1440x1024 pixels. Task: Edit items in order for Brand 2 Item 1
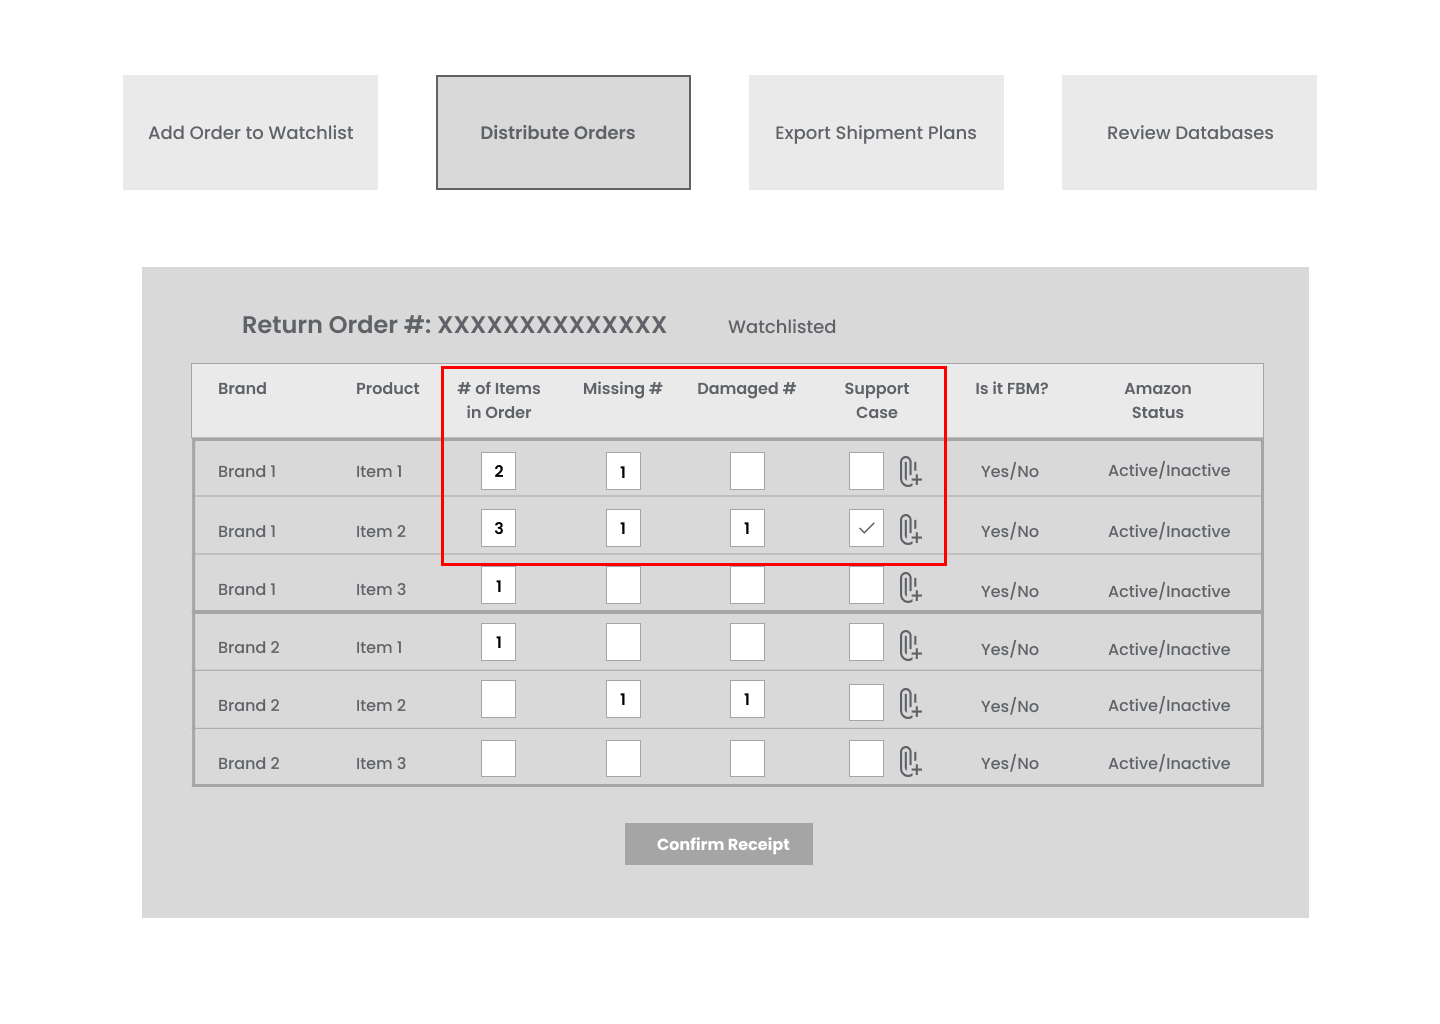498,642
